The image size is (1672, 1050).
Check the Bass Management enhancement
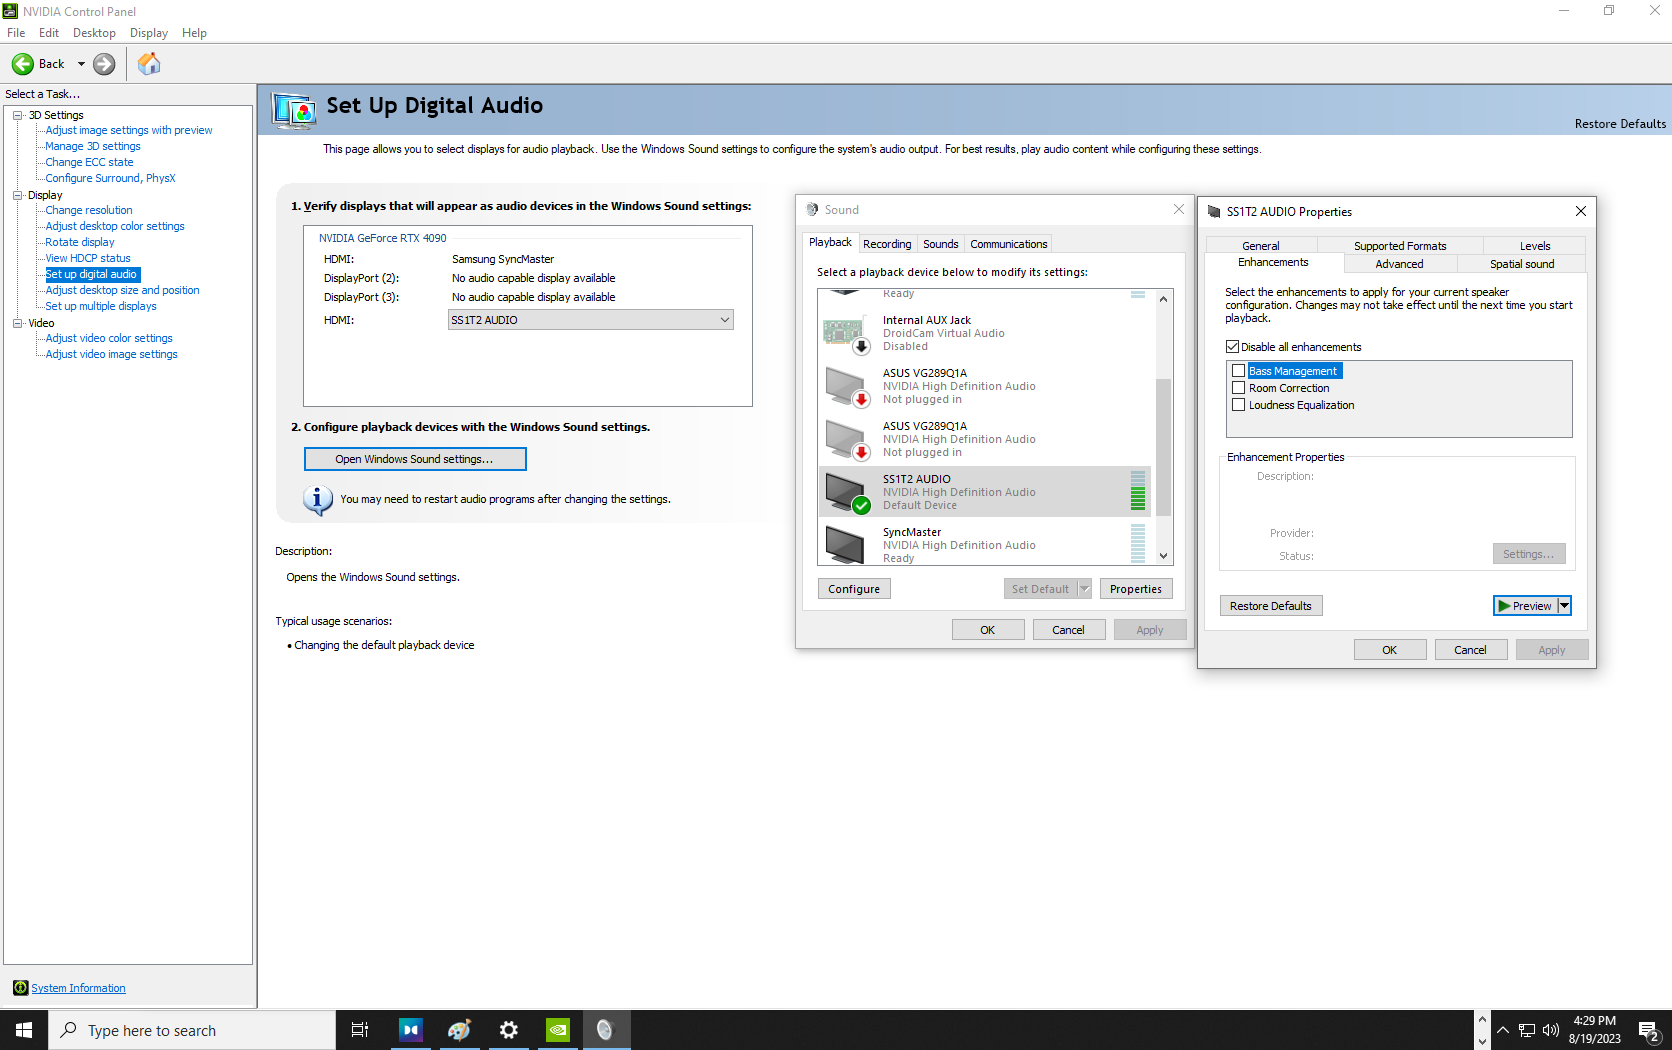1238,371
